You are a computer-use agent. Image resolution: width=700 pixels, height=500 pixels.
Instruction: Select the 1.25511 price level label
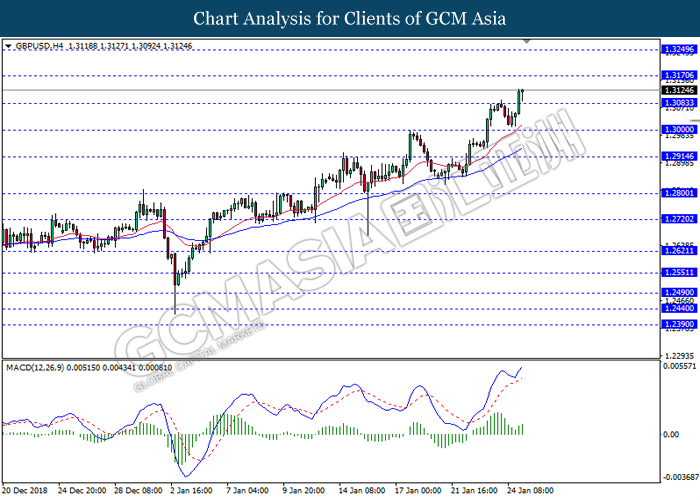click(679, 272)
